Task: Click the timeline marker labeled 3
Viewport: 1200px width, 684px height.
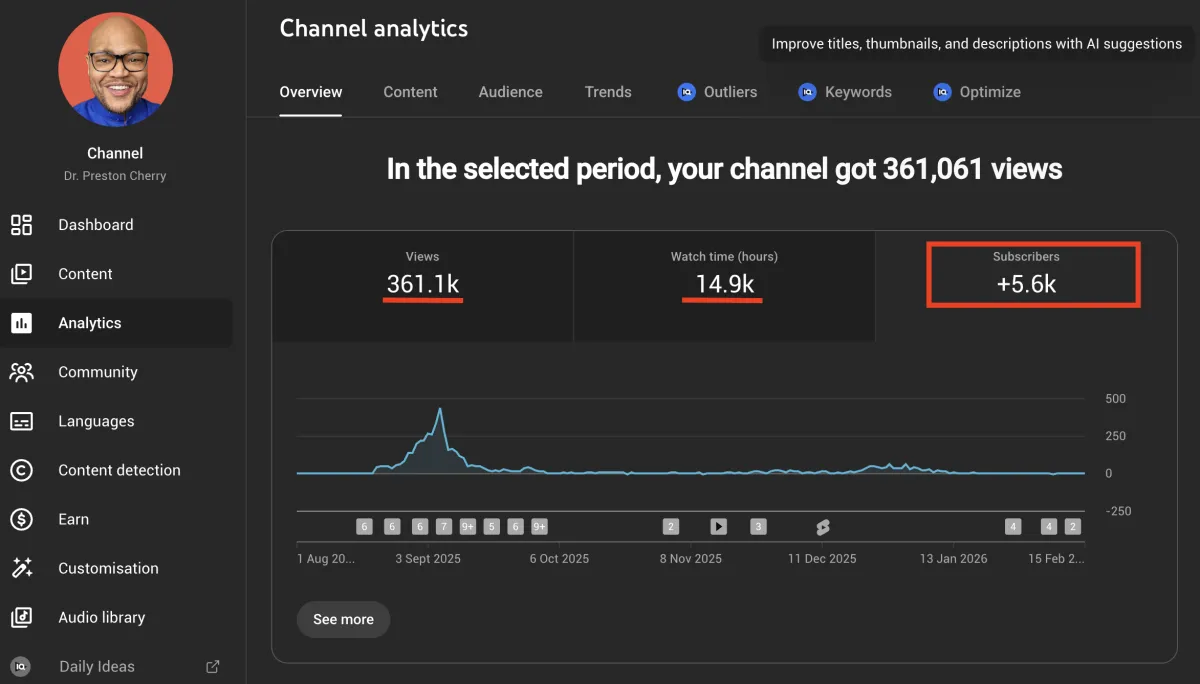Action: pos(758,526)
